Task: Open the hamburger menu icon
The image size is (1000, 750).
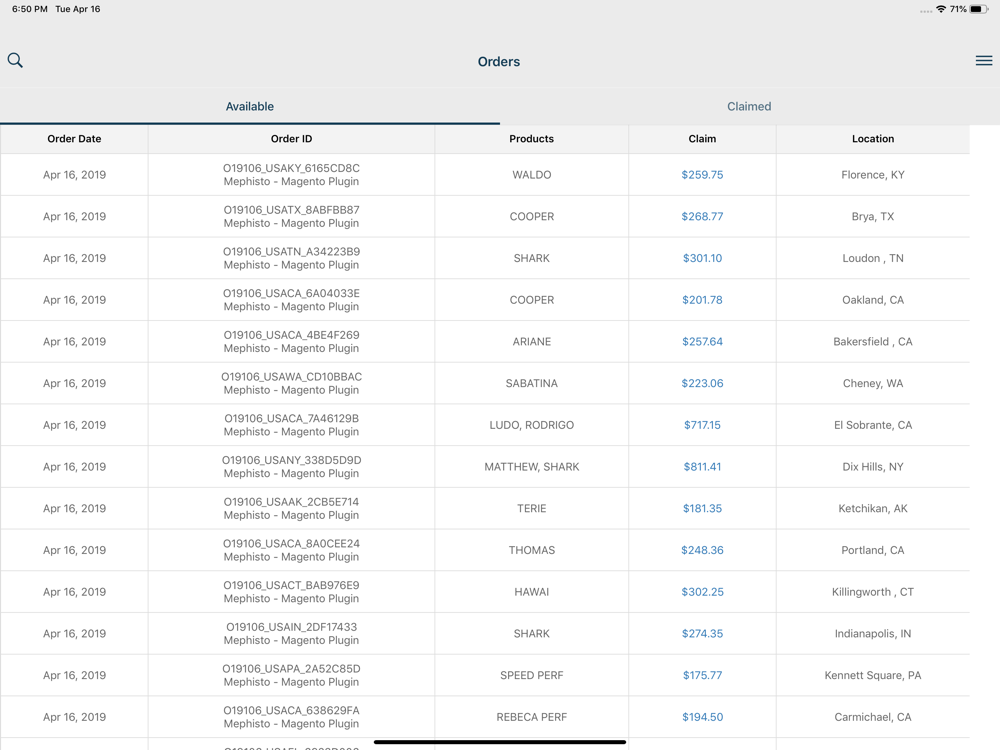Action: [983, 61]
